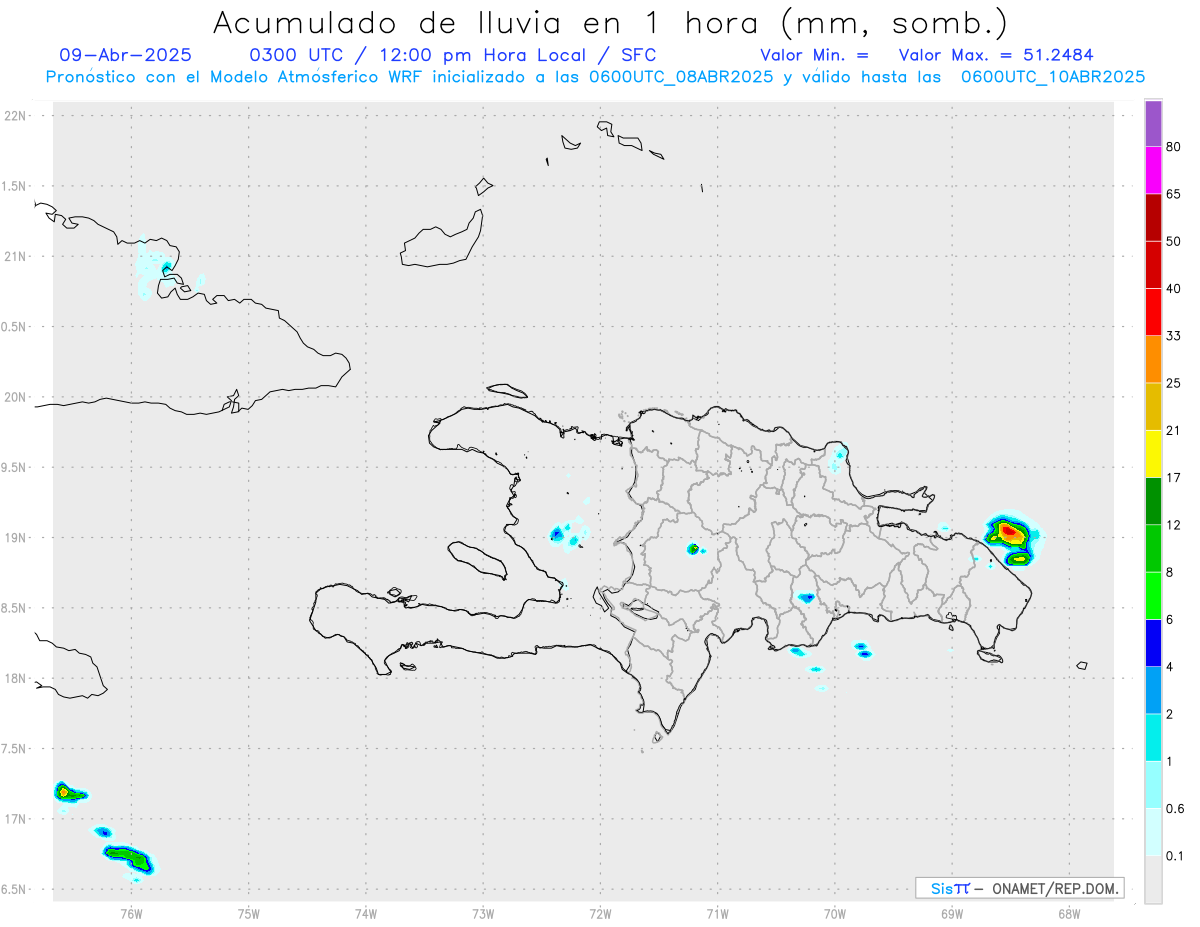Click the red swatch between 40 and 50

1153,264
